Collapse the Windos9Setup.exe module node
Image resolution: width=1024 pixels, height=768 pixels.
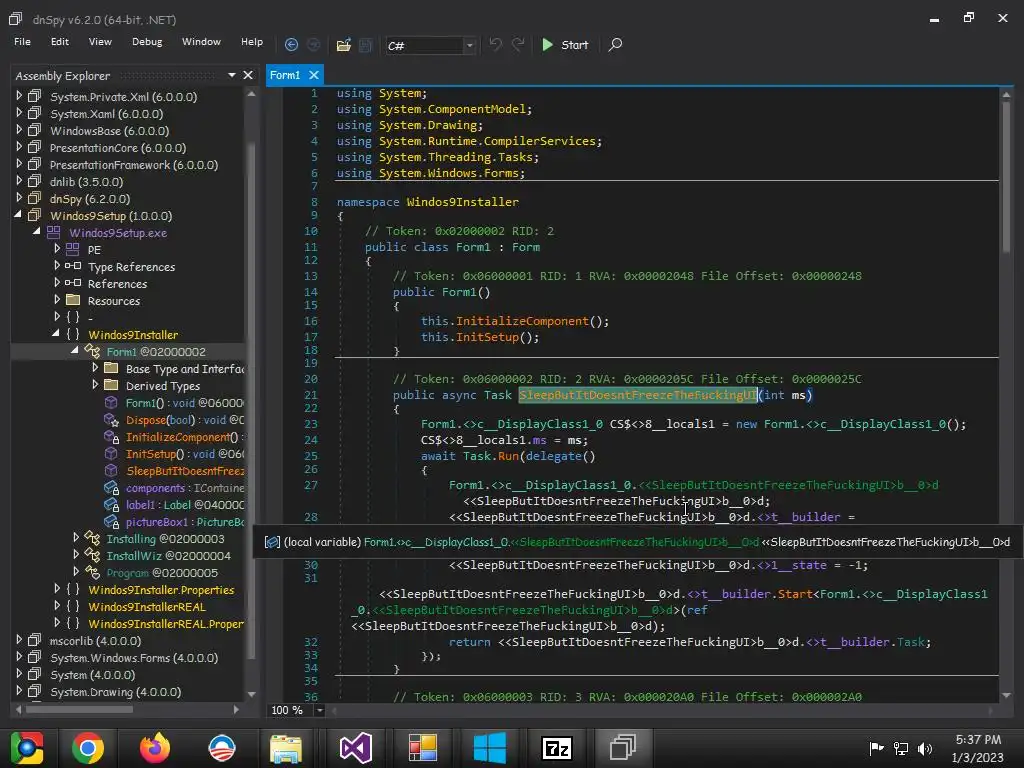point(37,231)
